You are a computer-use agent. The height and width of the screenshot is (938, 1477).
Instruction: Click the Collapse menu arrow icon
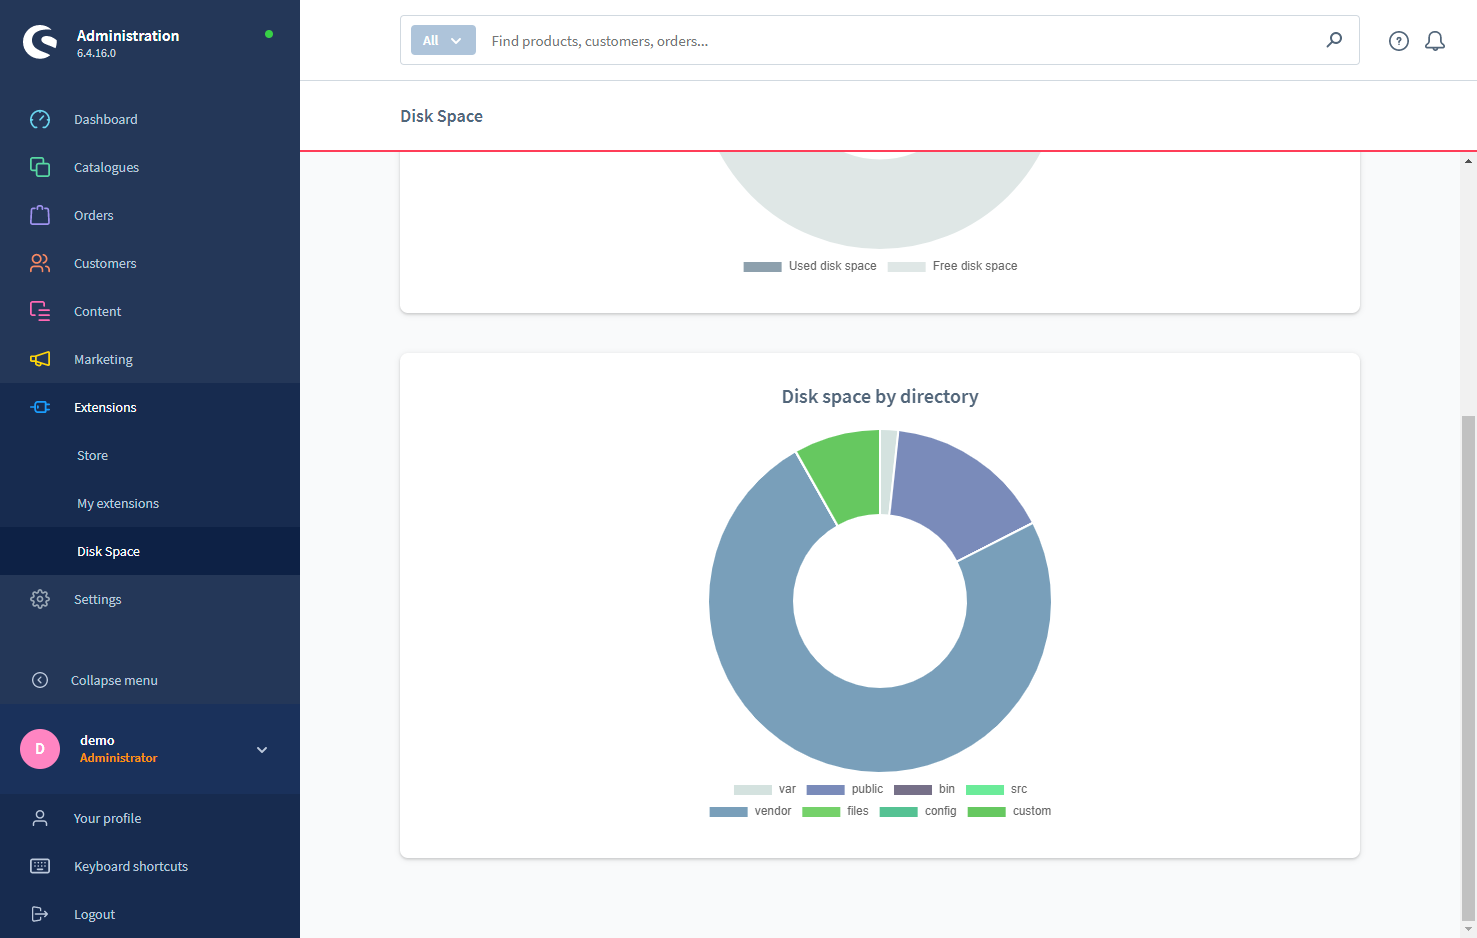pos(40,680)
